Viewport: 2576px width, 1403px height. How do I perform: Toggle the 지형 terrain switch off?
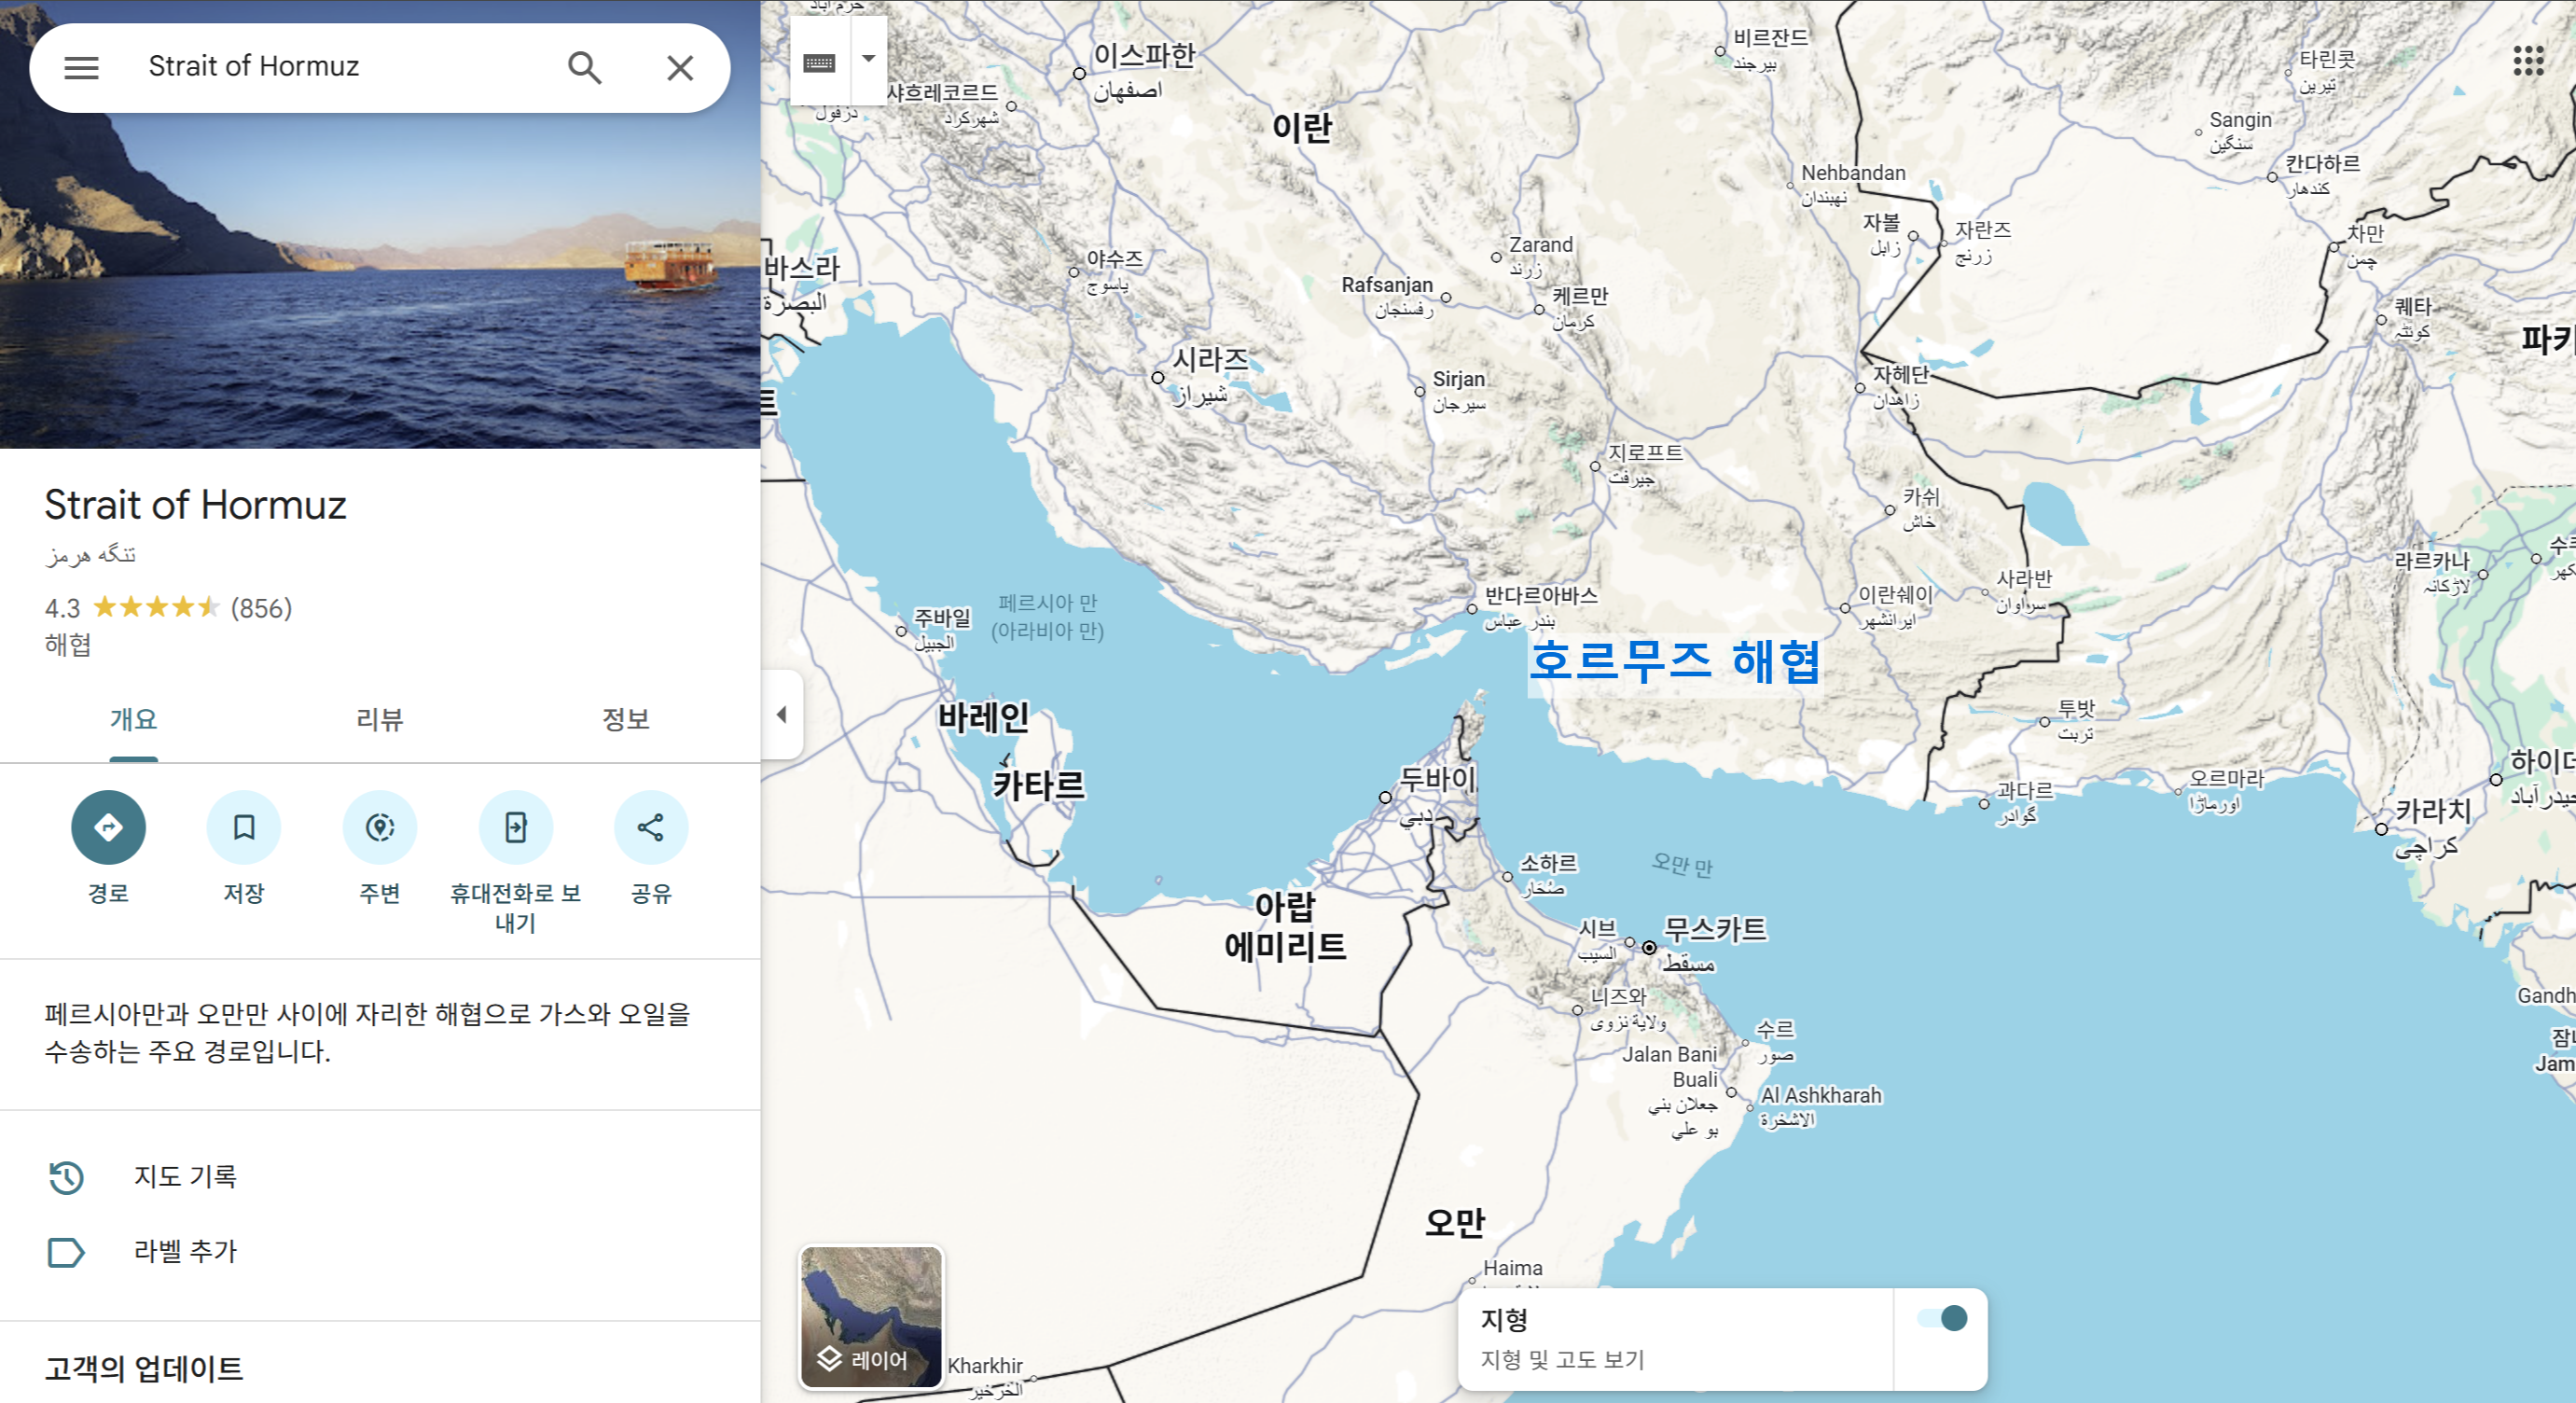[x=1942, y=1318]
